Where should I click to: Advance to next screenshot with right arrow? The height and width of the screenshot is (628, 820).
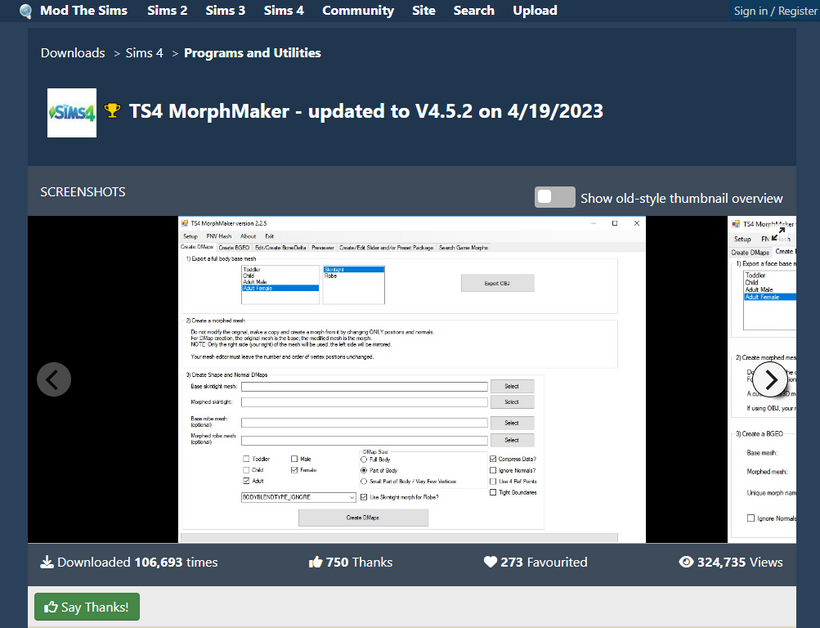tap(770, 379)
